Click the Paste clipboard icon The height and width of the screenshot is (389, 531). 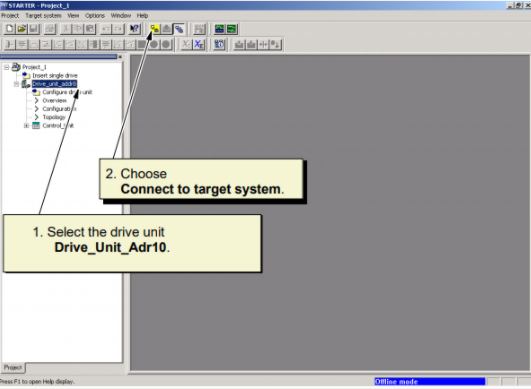pyautogui.click(x=90, y=29)
